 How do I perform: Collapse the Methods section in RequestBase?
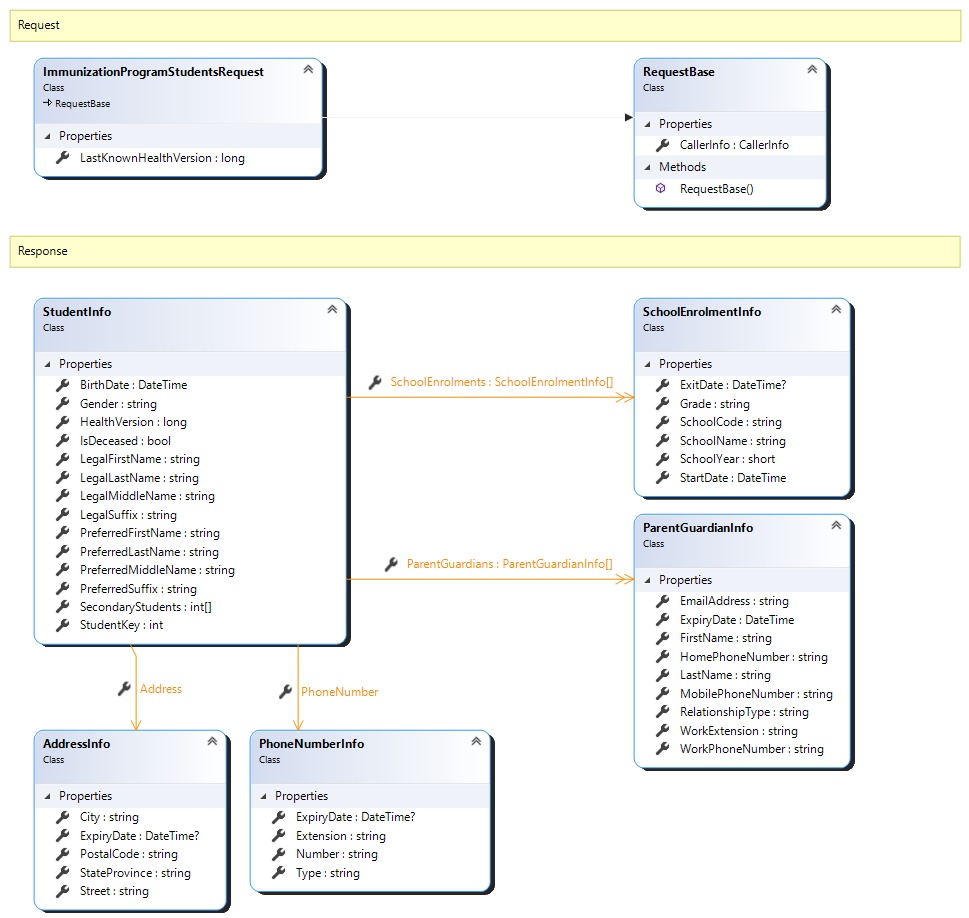pyautogui.click(x=648, y=167)
